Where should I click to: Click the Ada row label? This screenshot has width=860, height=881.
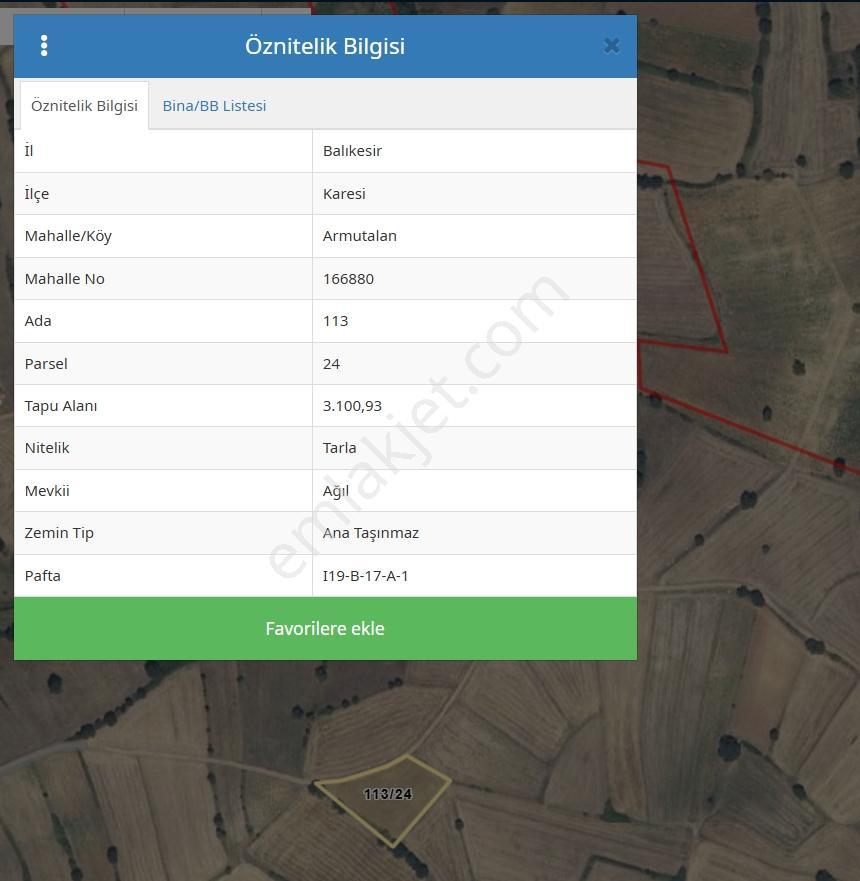38,321
